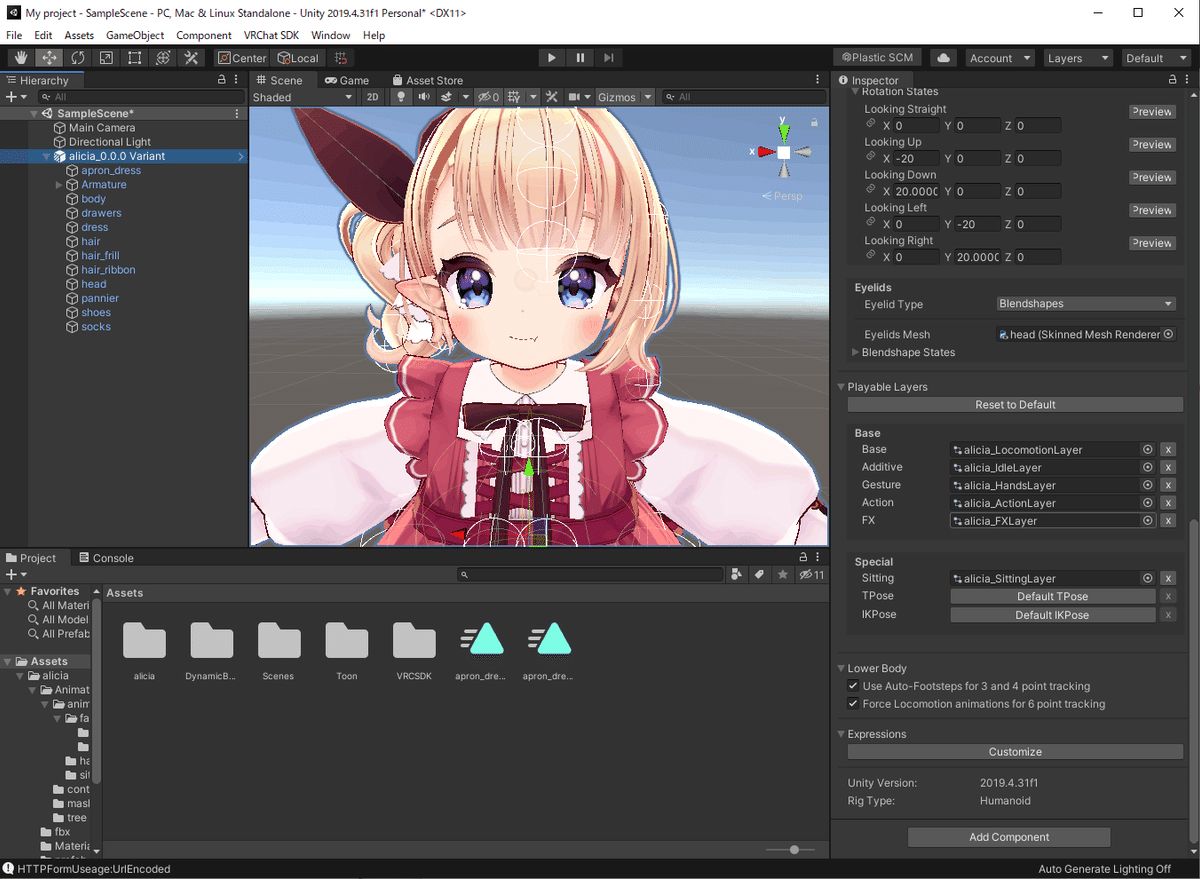Image resolution: width=1200 pixels, height=879 pixels.
Task: Open Eyelid Type Blendshapes dropdown
Action: pyautogui.click(x=1086, y=304)
